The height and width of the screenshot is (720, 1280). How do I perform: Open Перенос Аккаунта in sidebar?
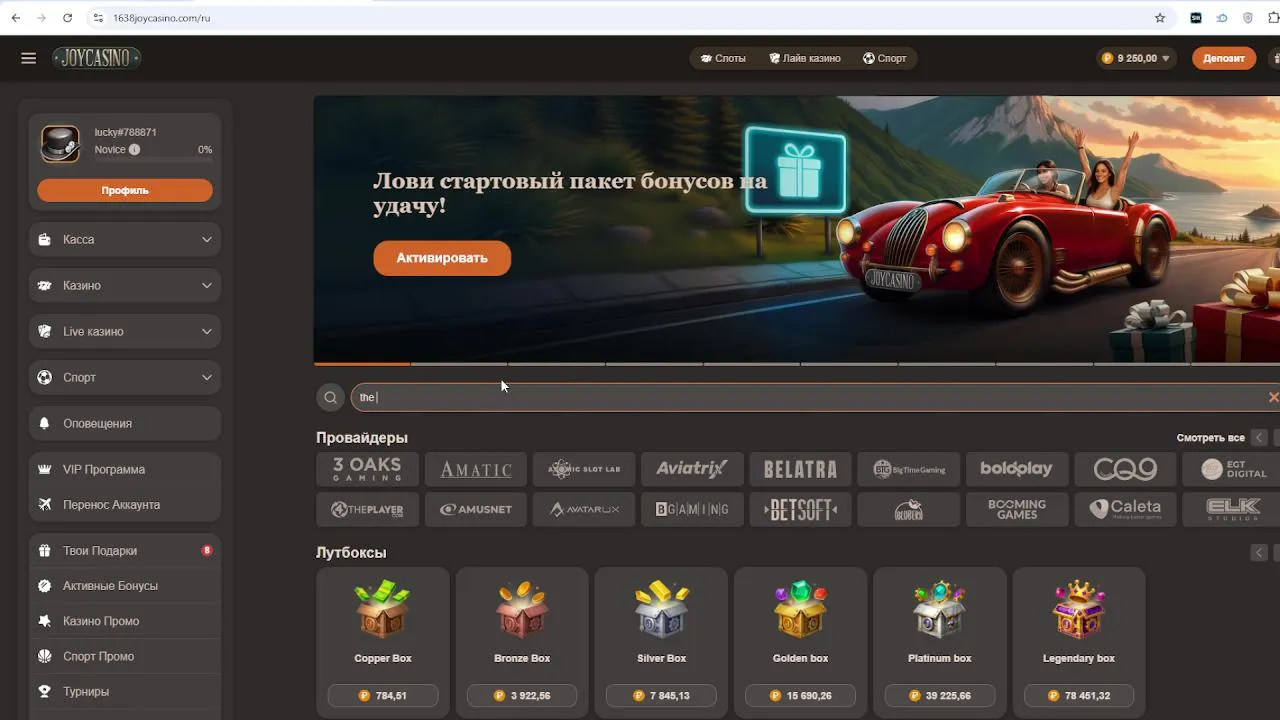(125, 505)
